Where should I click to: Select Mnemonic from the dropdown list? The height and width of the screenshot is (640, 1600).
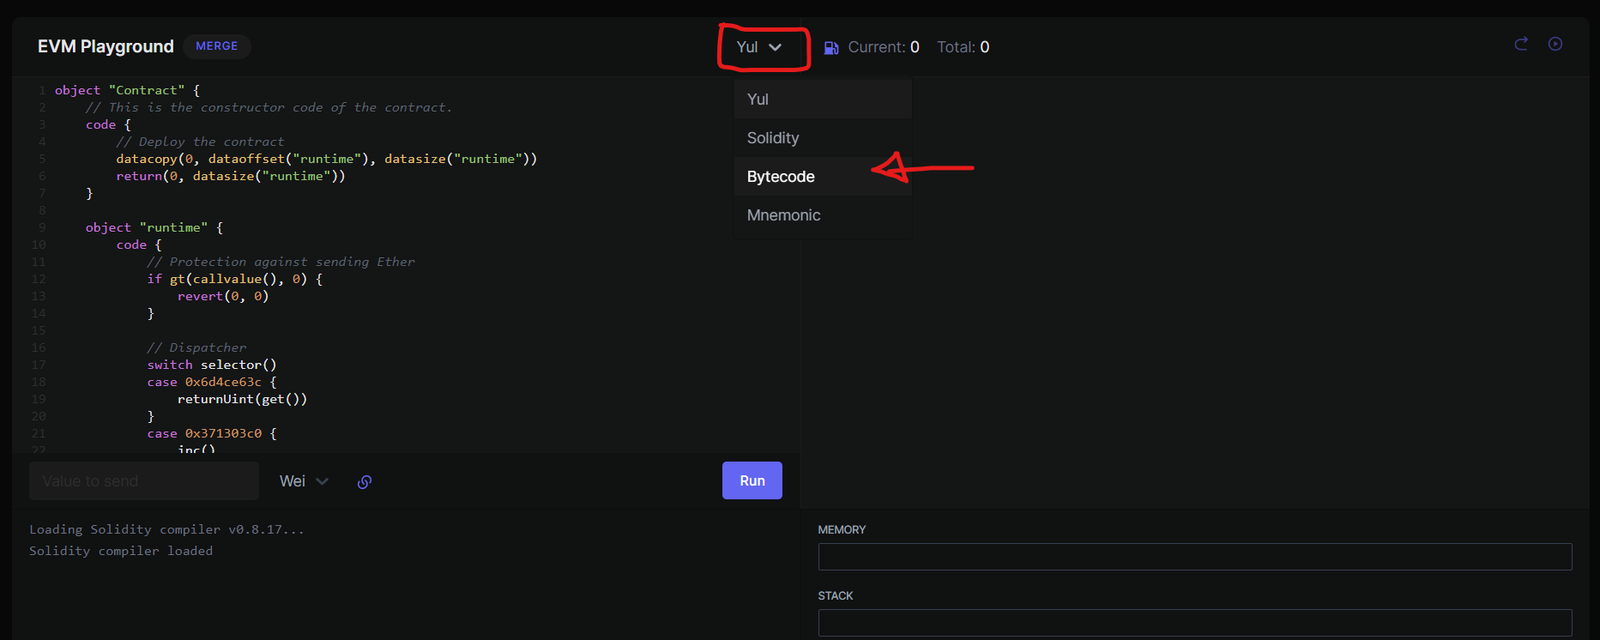[823, 215]
